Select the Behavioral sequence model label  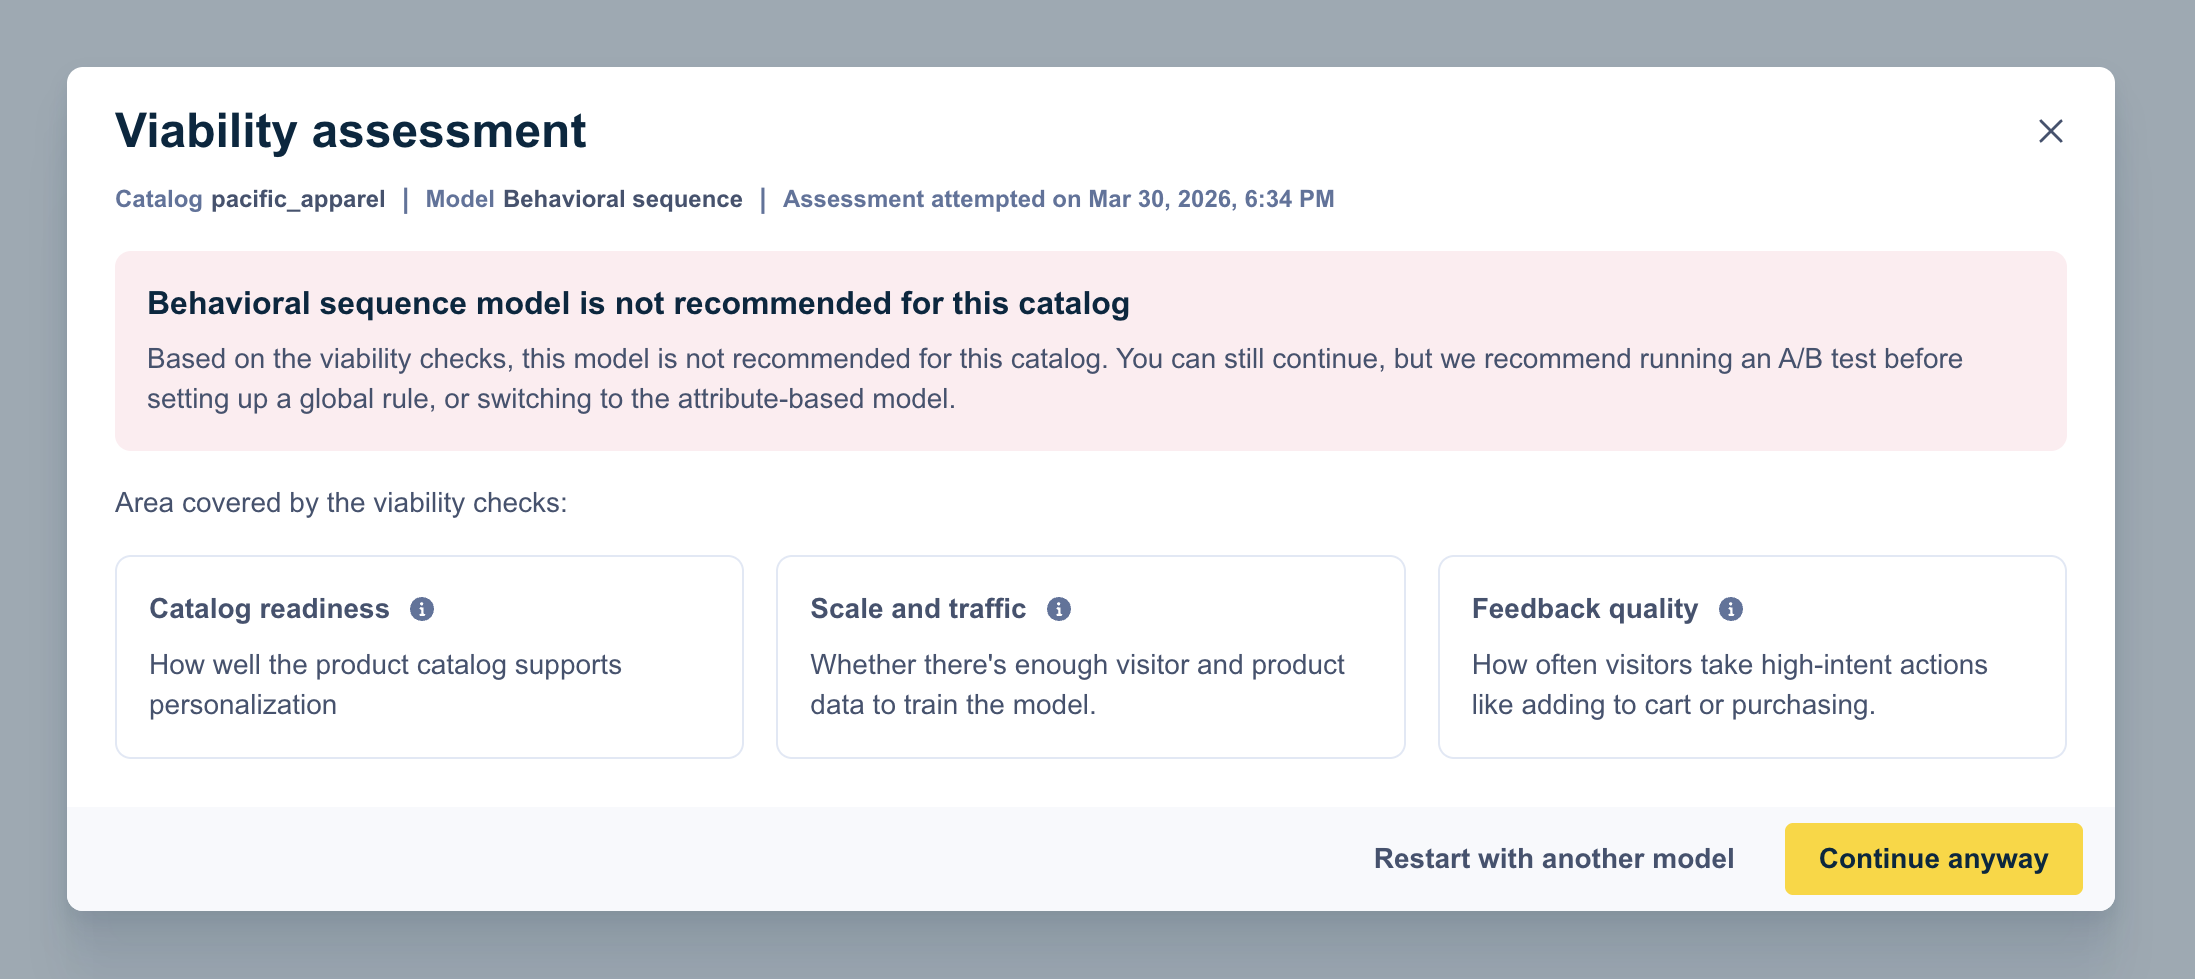[623, 198]
